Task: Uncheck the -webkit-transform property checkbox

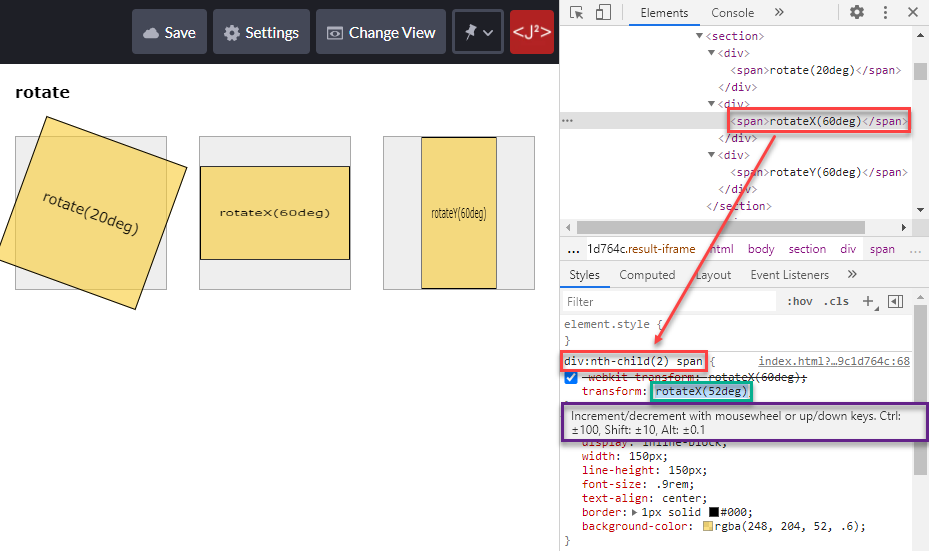Action: (x=571, y=377)
